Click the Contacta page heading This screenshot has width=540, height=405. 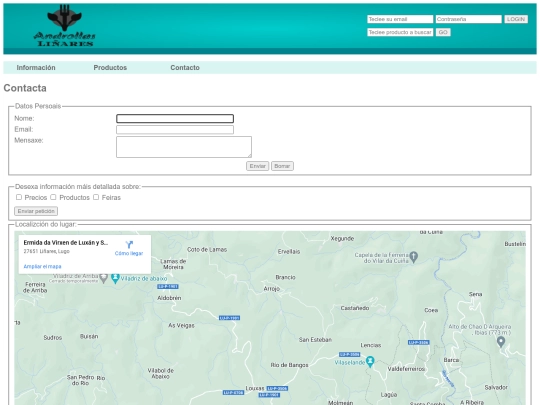[25, 88]
